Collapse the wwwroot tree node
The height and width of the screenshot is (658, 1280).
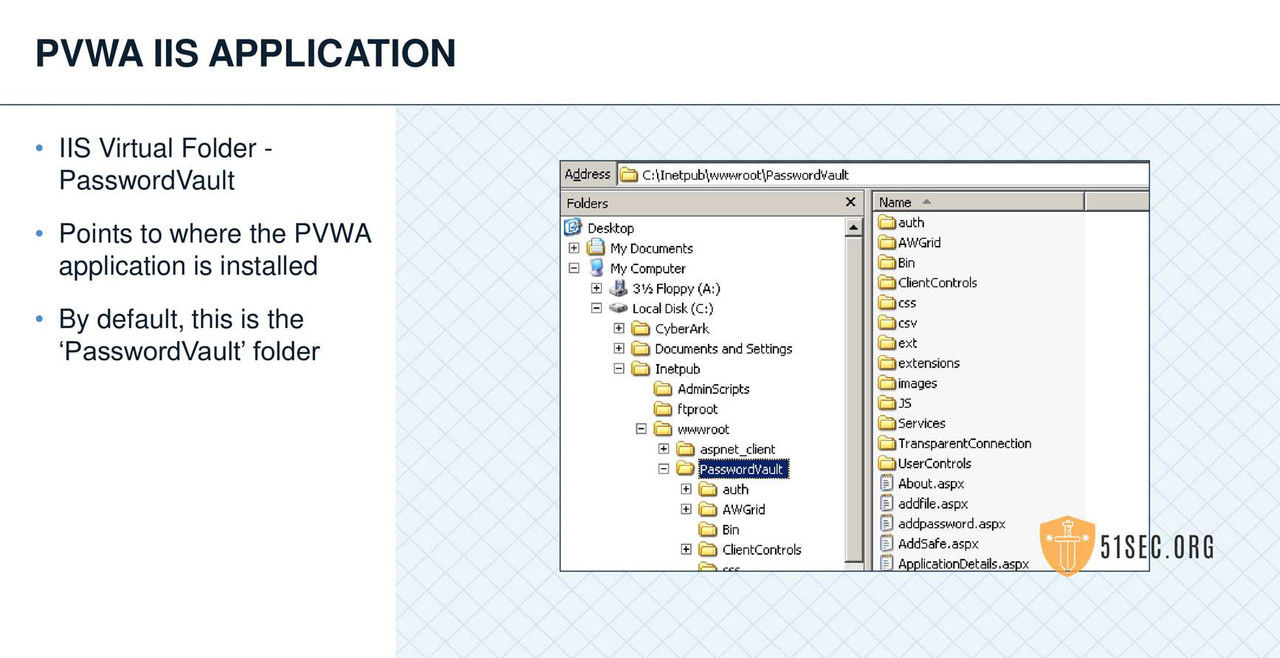pyautogui.click(x=641, y=429)
